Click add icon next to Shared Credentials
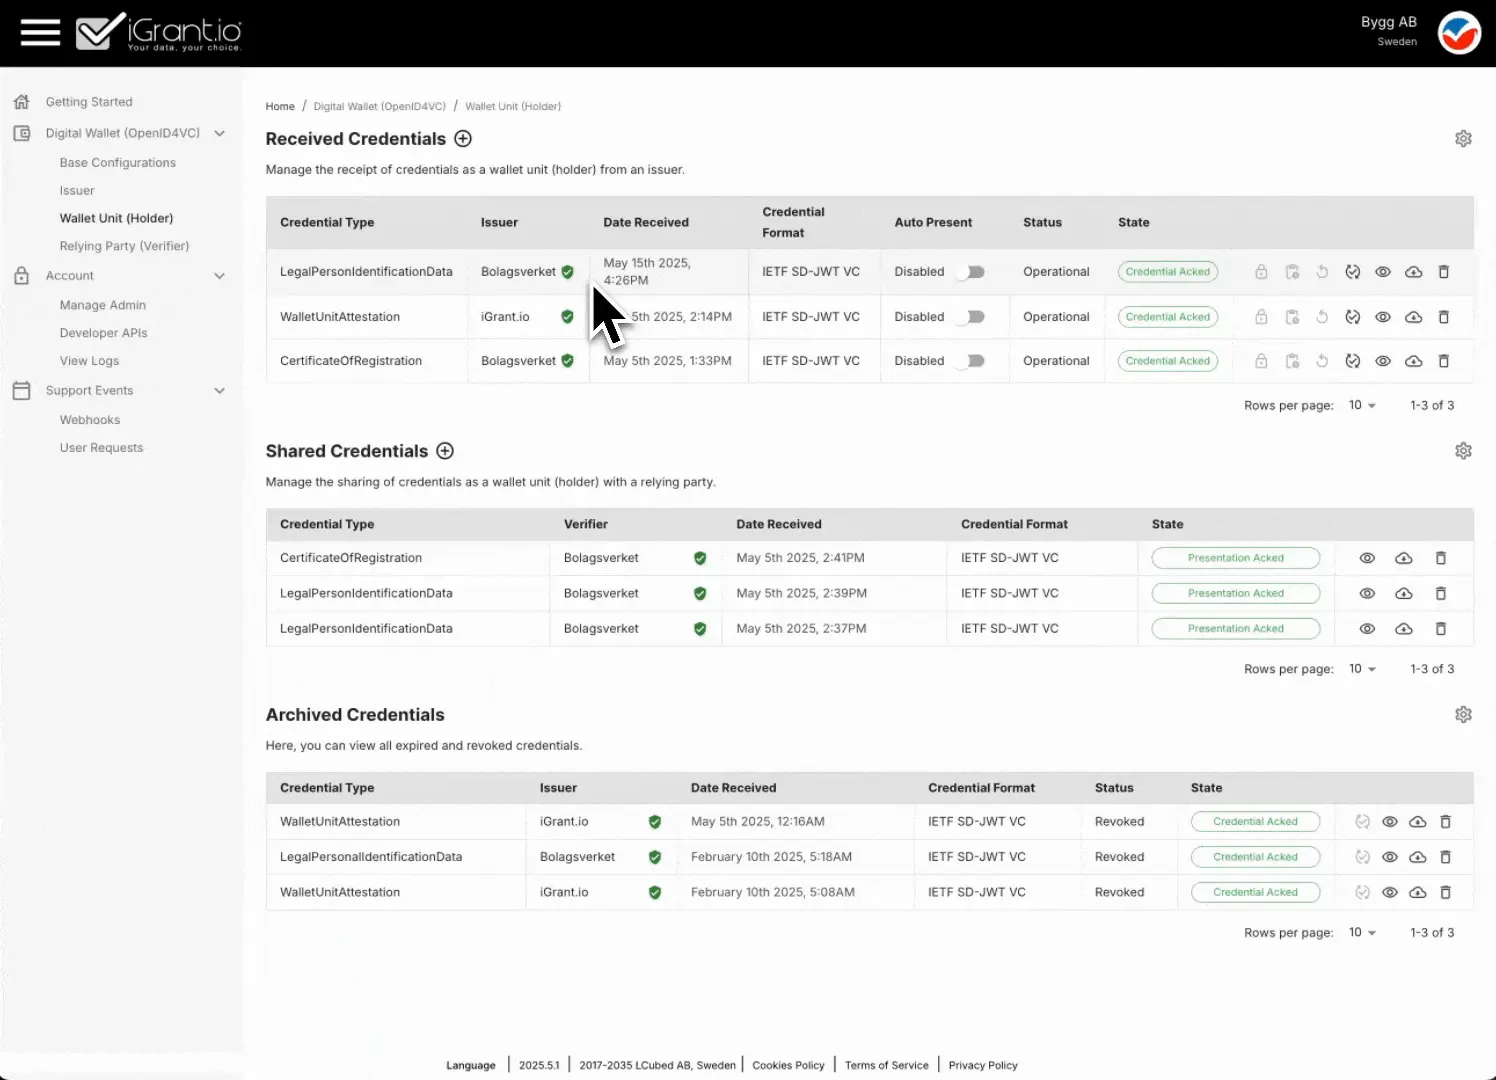This screenshot has width=1496, height=1080. coord(445,451)
